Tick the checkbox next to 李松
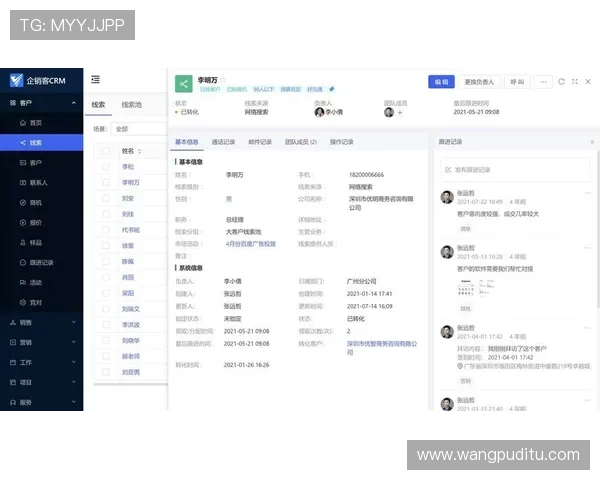Image resolution: width=600 pixels, height=480 pixels. 106,167
